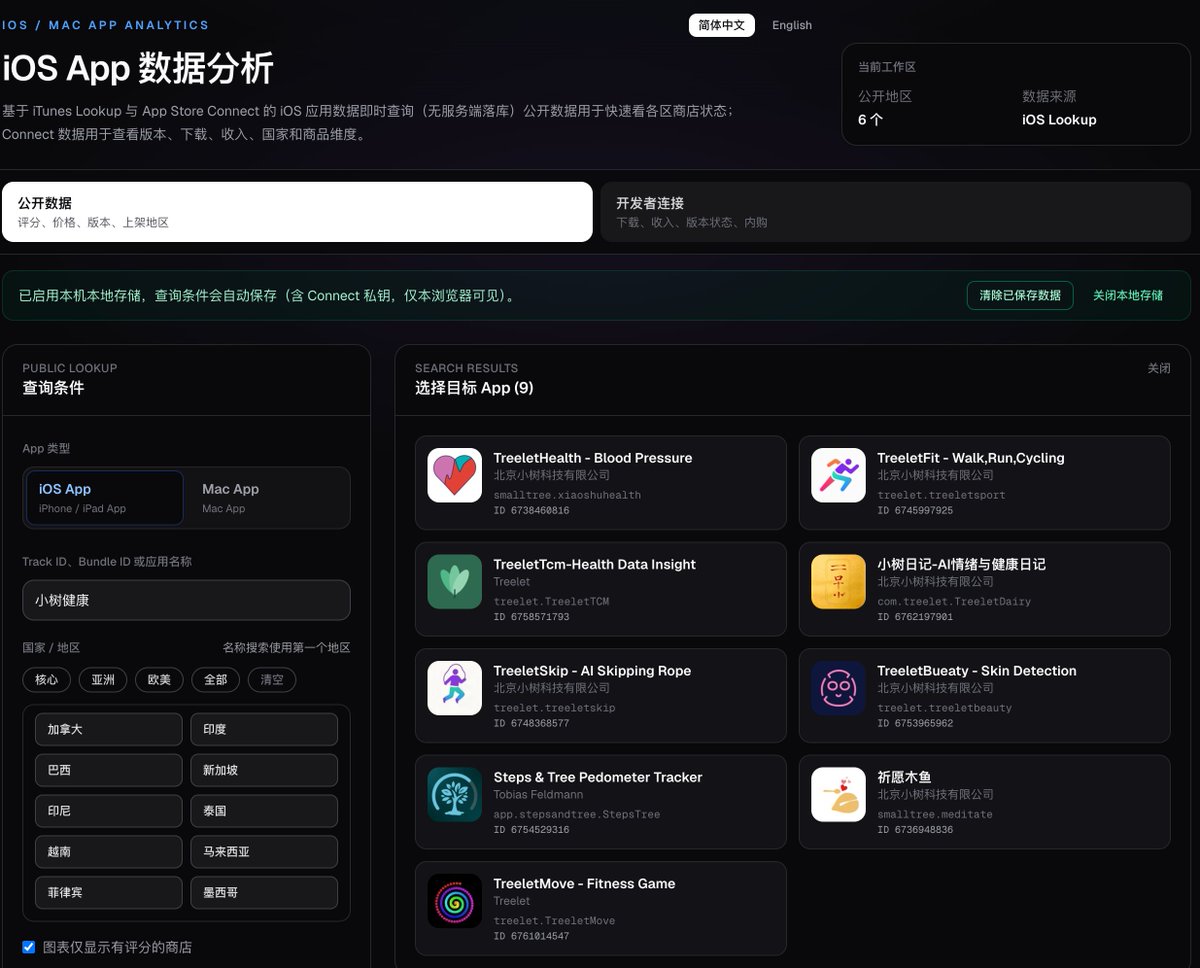The height and width of the screenshot is (968, 1200).
Task: Toggle the 墨西哥 region chip
Action: coord(264,892)
